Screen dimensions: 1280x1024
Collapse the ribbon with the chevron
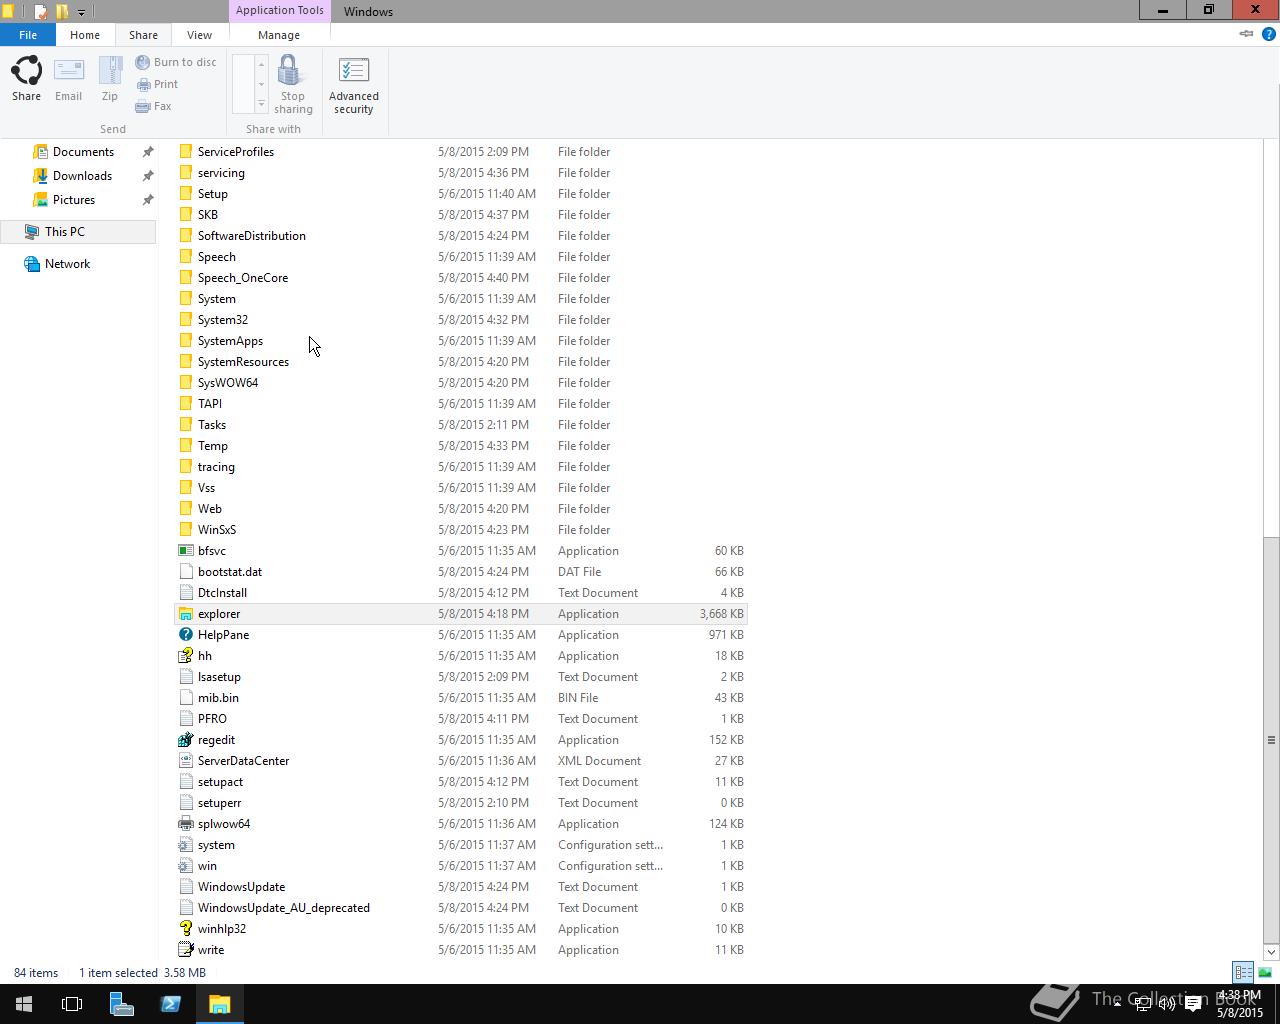1246,34
